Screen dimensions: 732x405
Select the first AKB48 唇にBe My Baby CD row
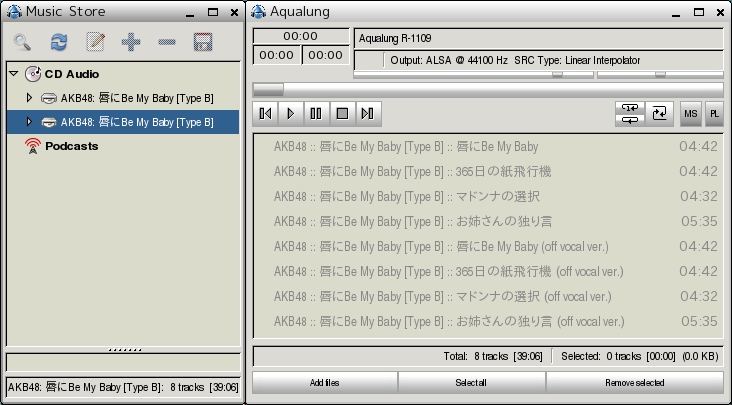click(123, 98)
